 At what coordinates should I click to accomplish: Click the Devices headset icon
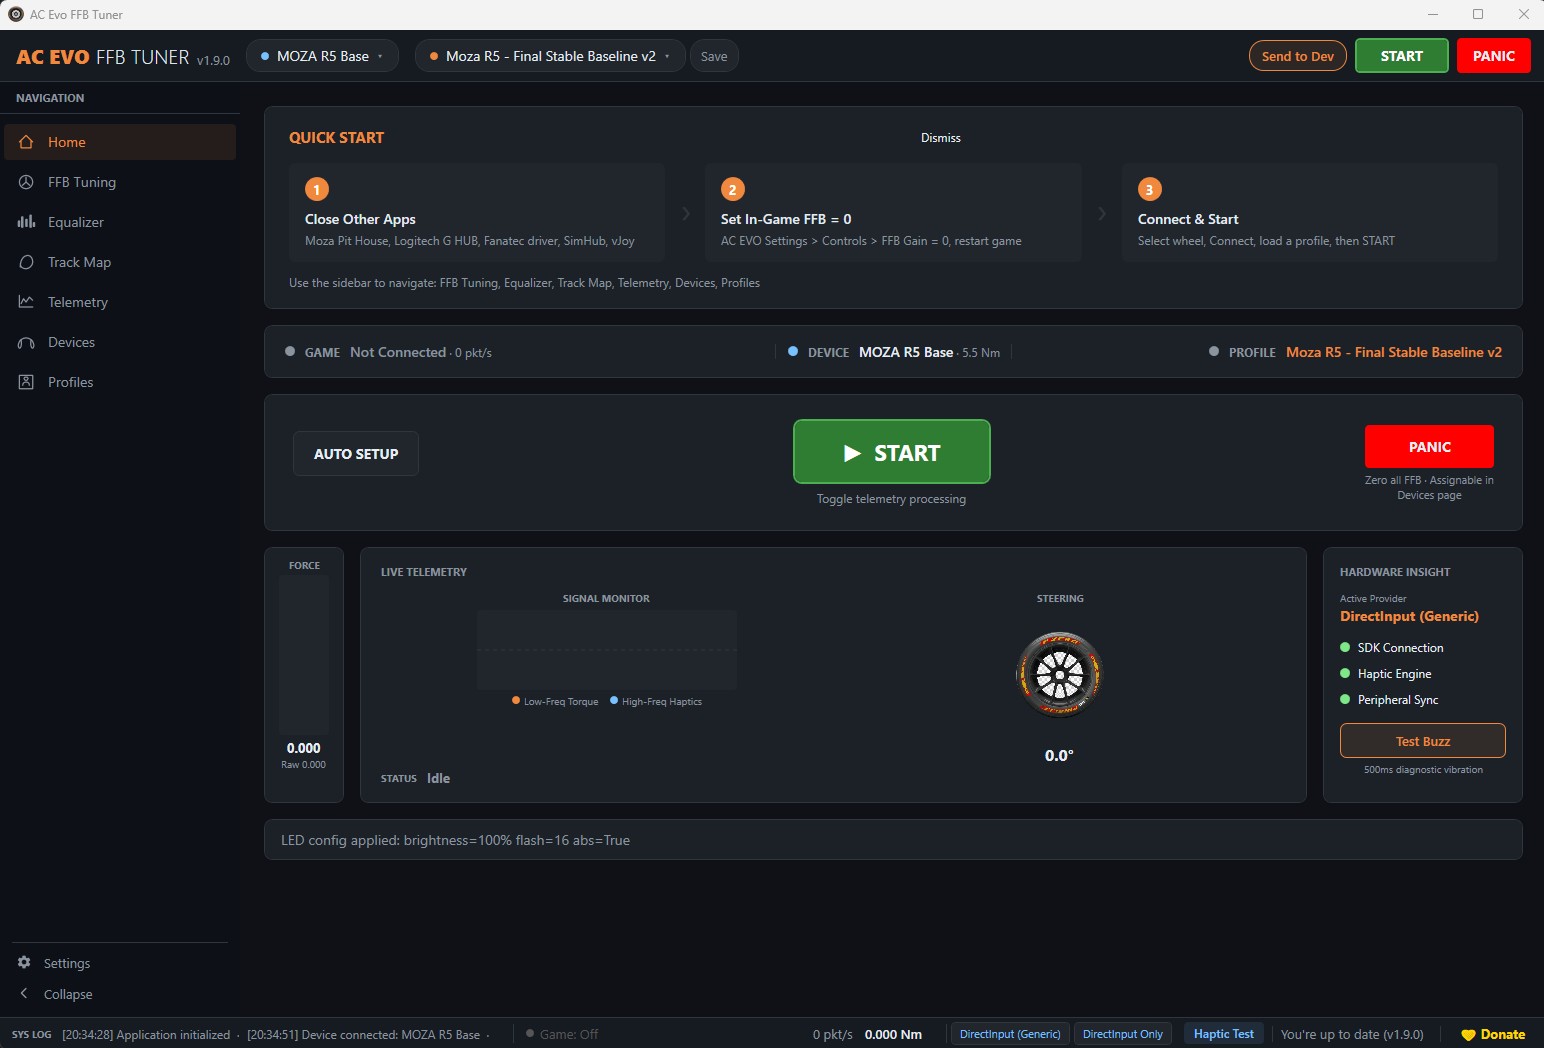coord(26,342)
